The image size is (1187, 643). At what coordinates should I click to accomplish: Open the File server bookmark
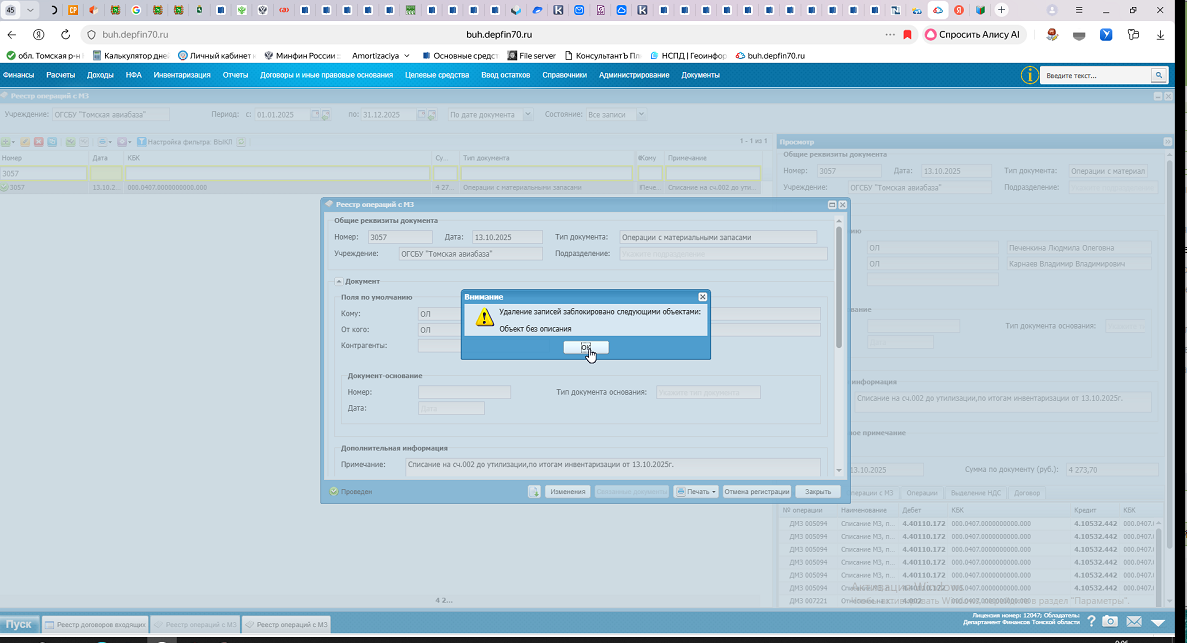(x=531, y=55)
